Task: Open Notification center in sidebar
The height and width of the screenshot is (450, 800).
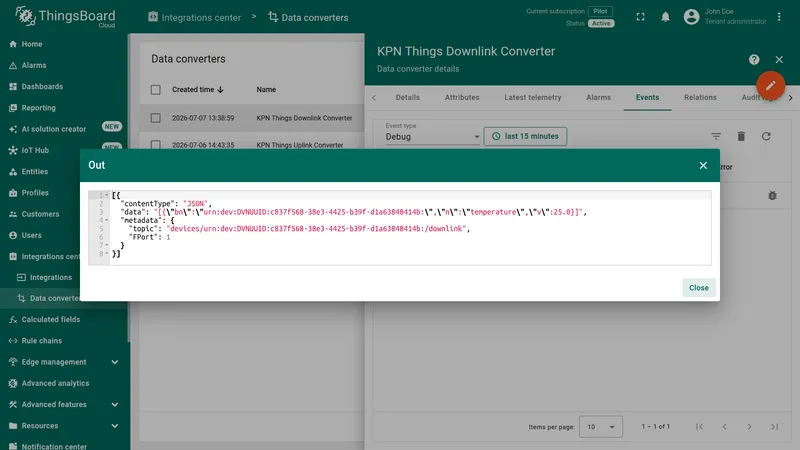Action: [64, 446]
